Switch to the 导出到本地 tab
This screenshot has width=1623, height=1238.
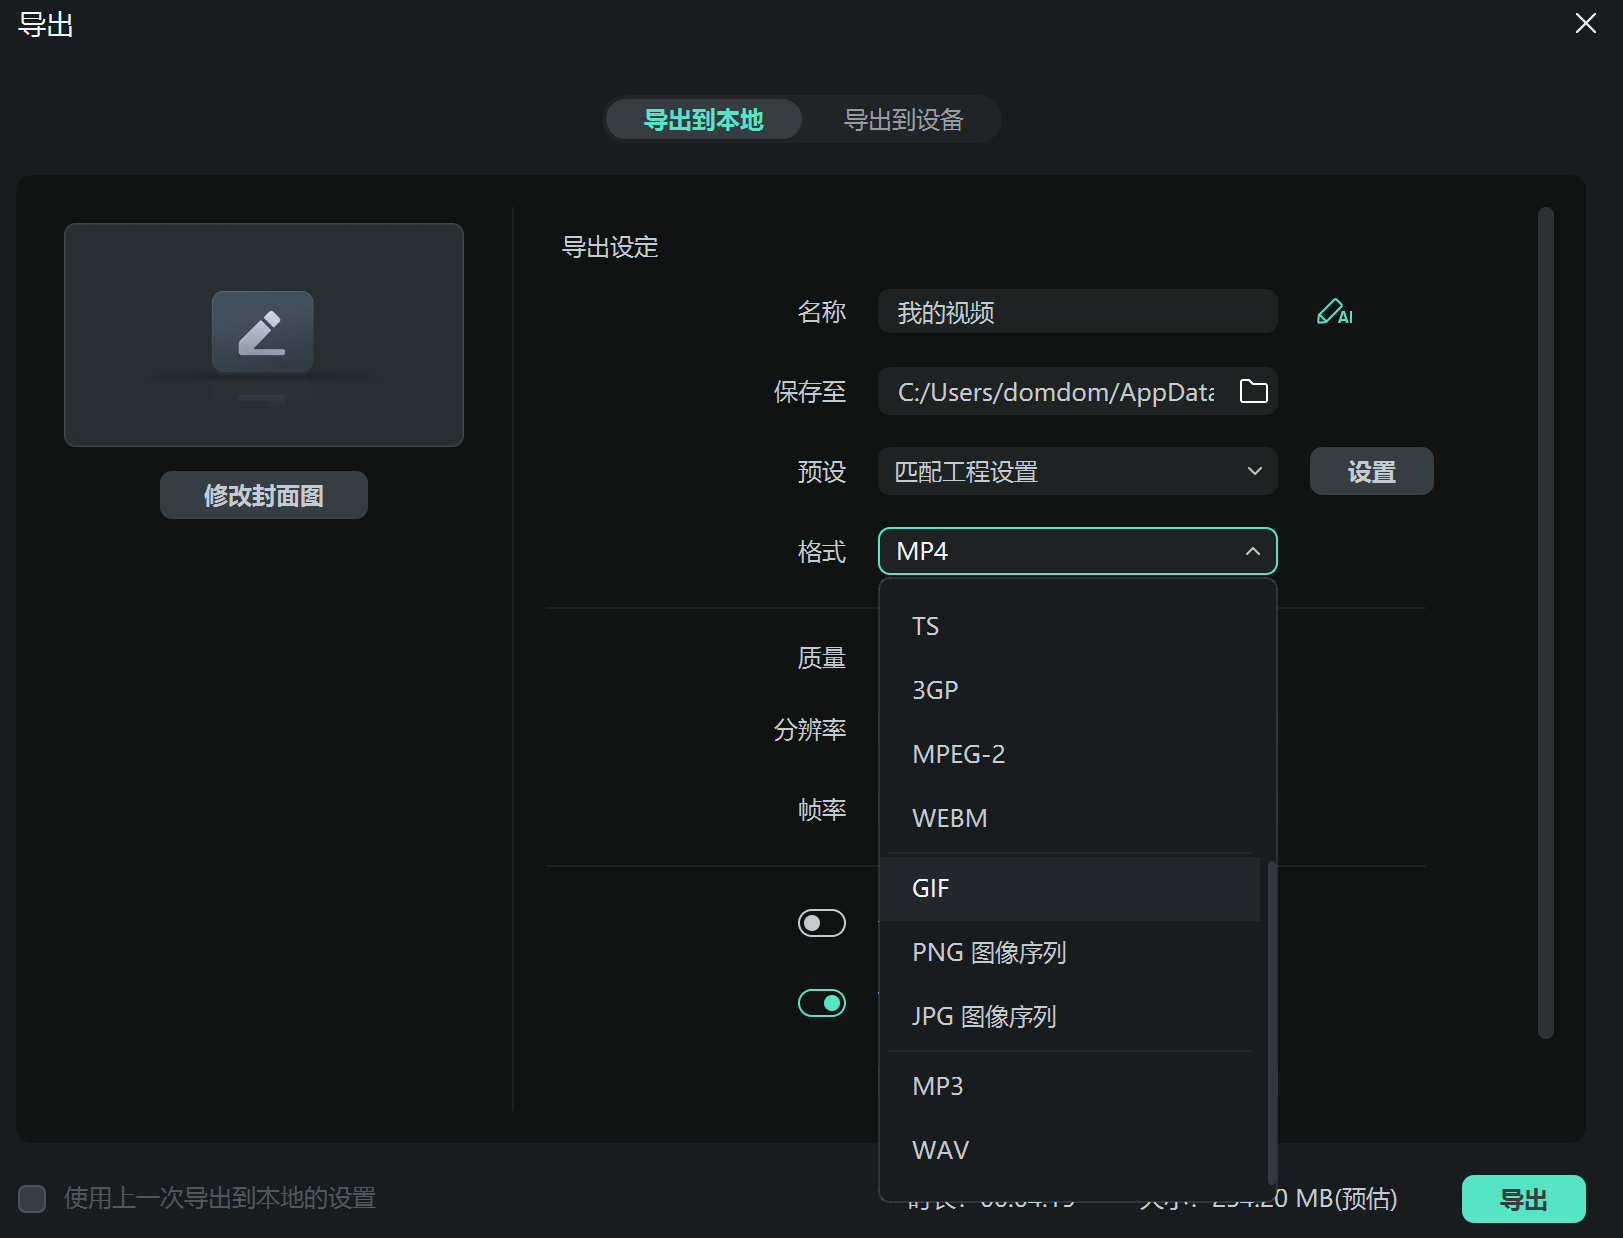tap(703, 119)
